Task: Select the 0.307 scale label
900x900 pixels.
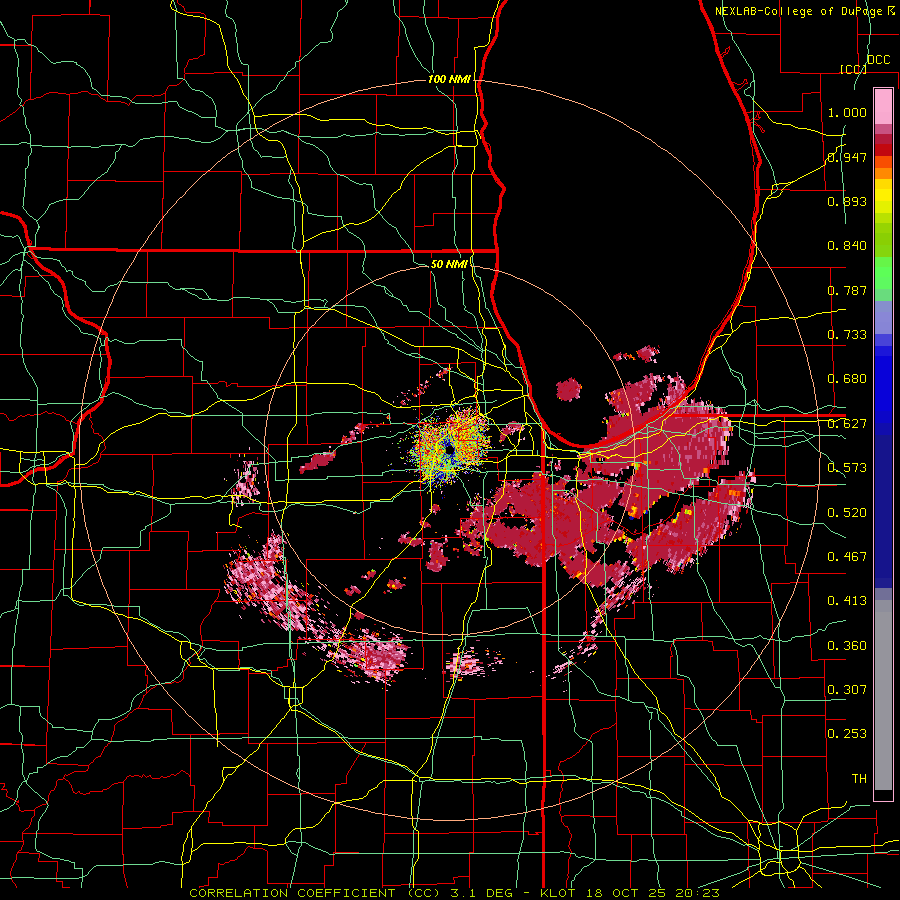Action: tap(847, 690)
